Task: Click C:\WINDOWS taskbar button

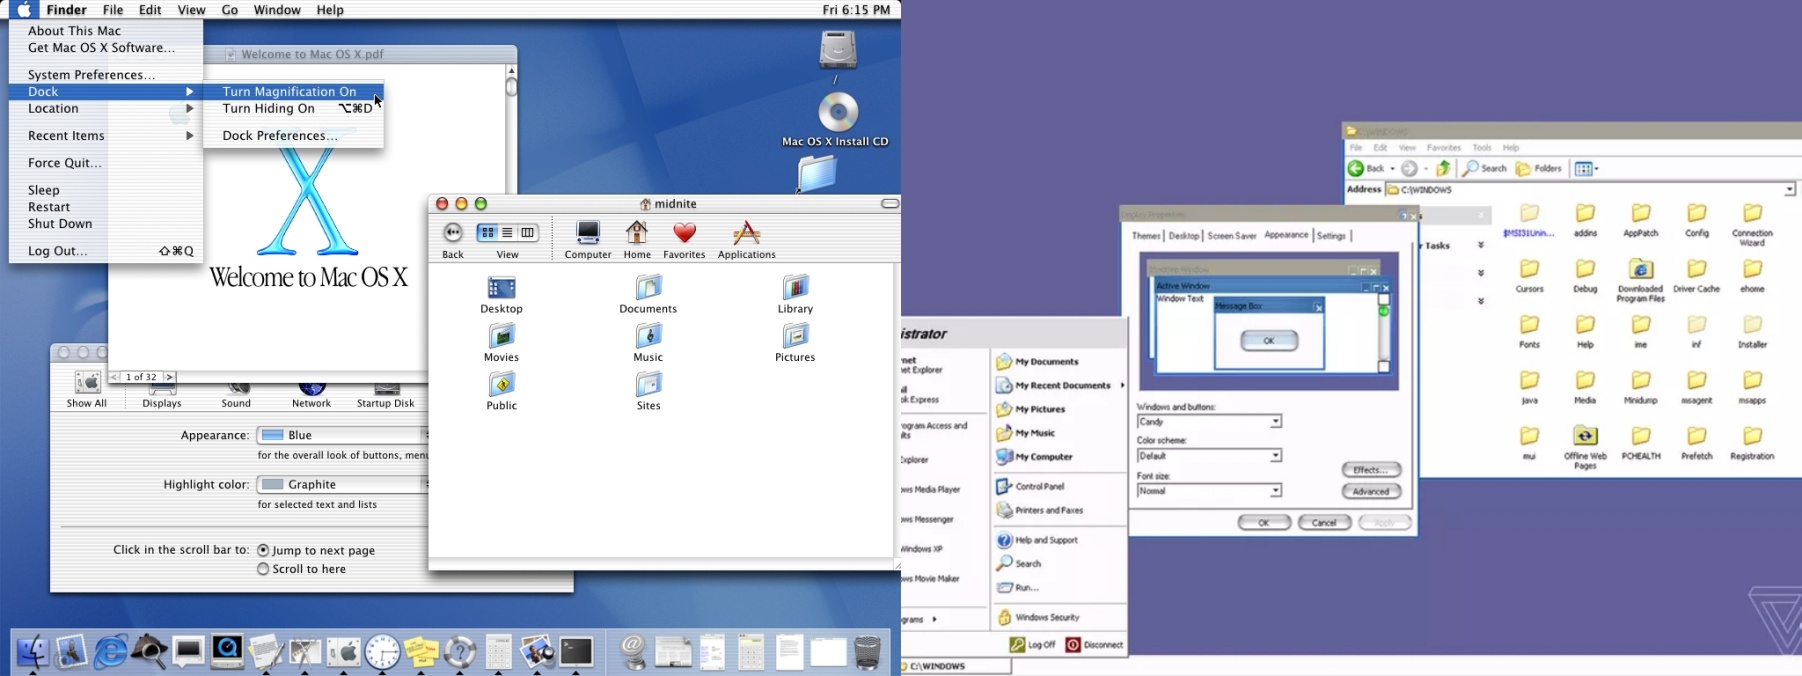Action: tap(957, 666)
